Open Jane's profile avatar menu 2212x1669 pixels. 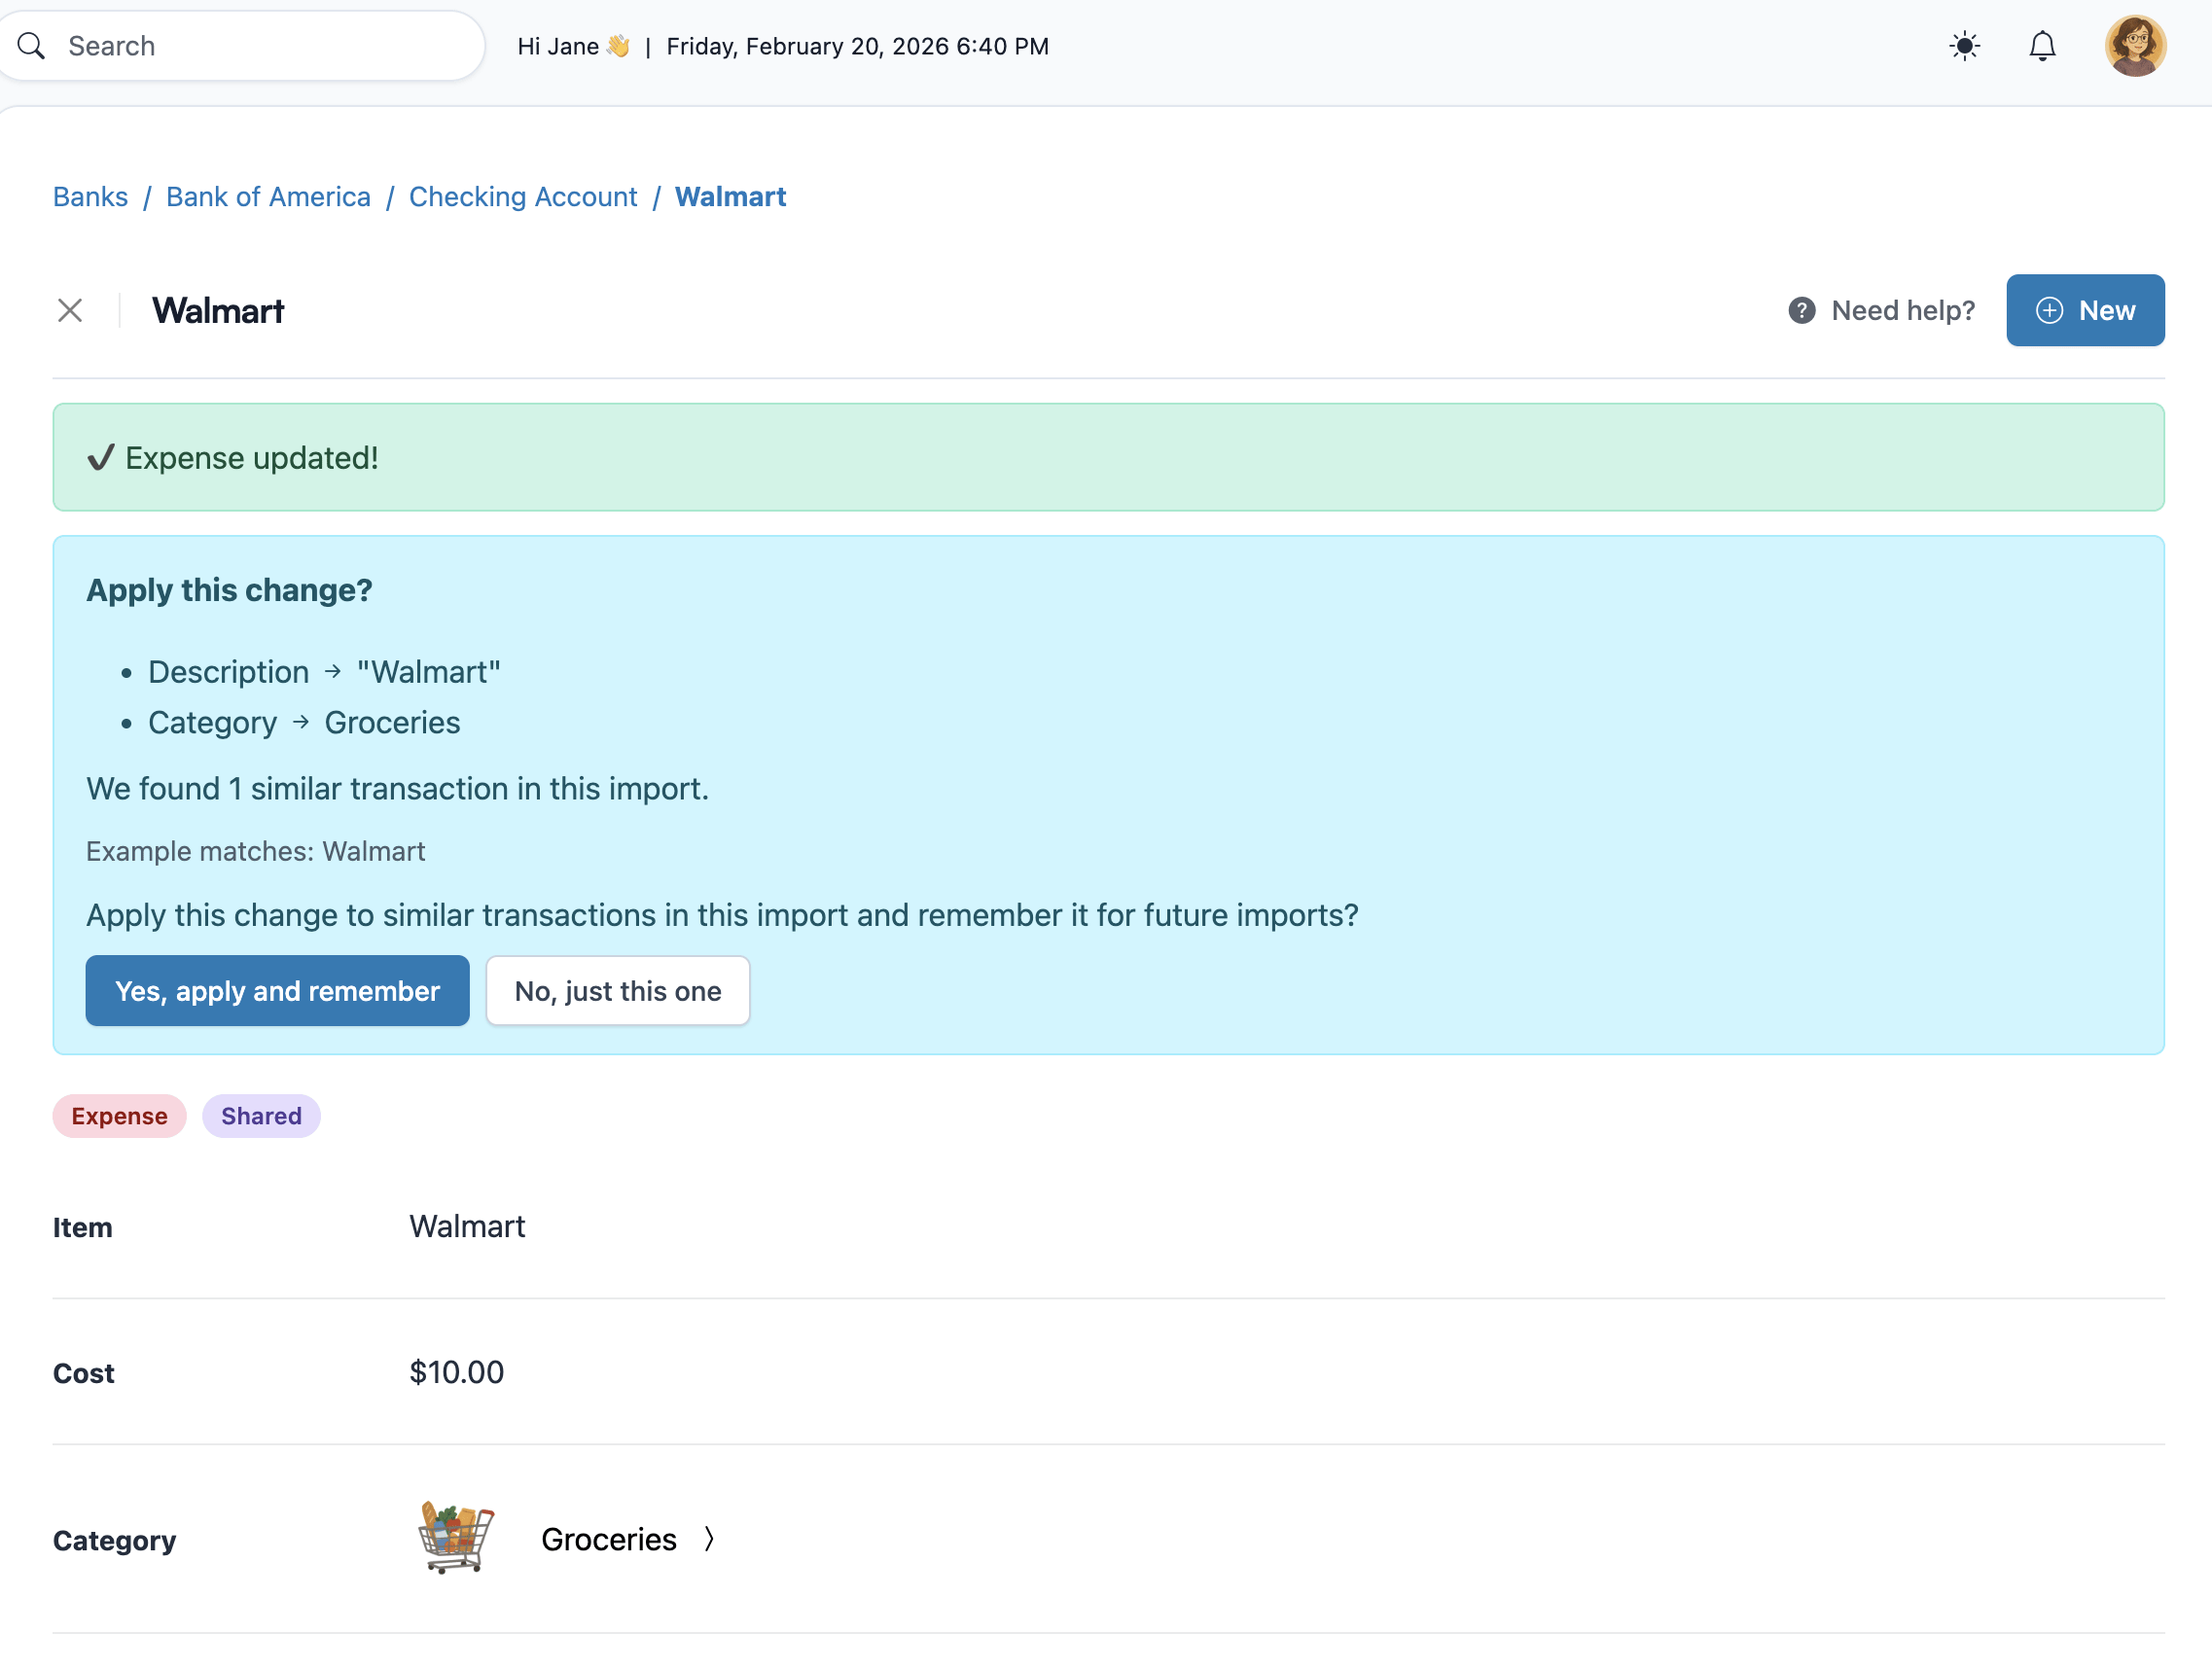[2134, 46]
